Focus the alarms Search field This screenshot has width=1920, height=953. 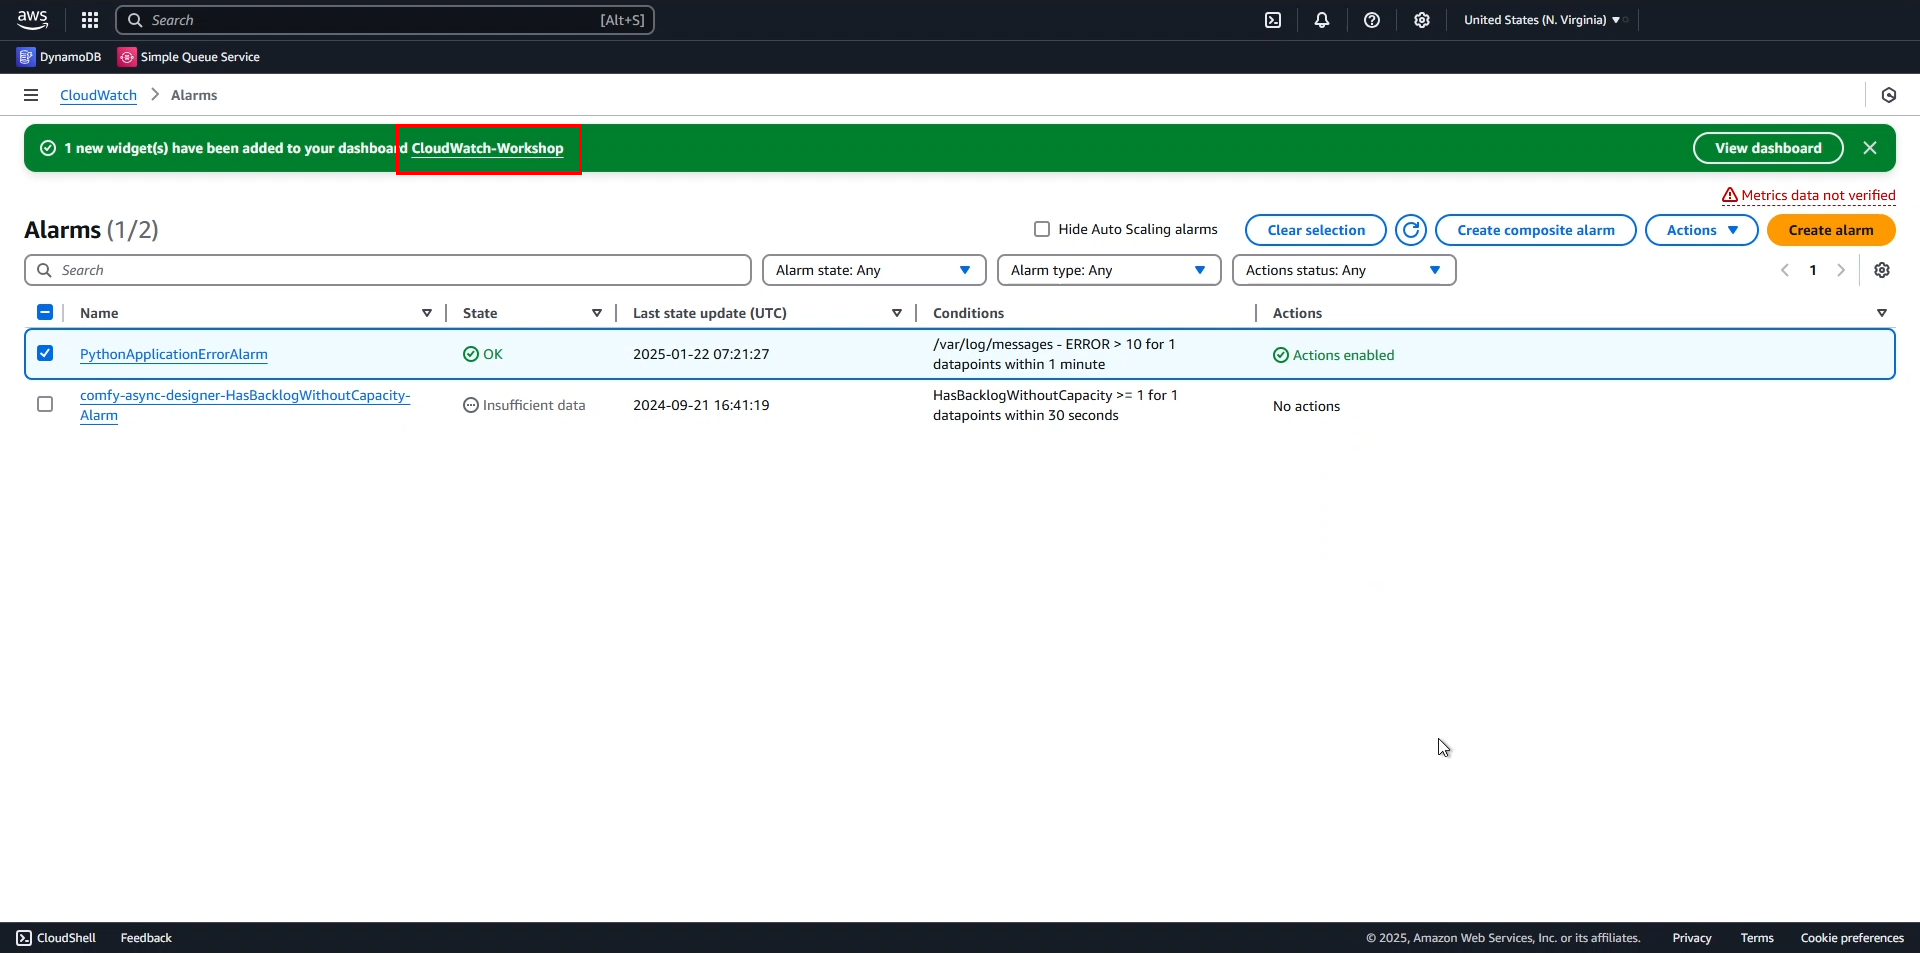[x=388, y=270]
